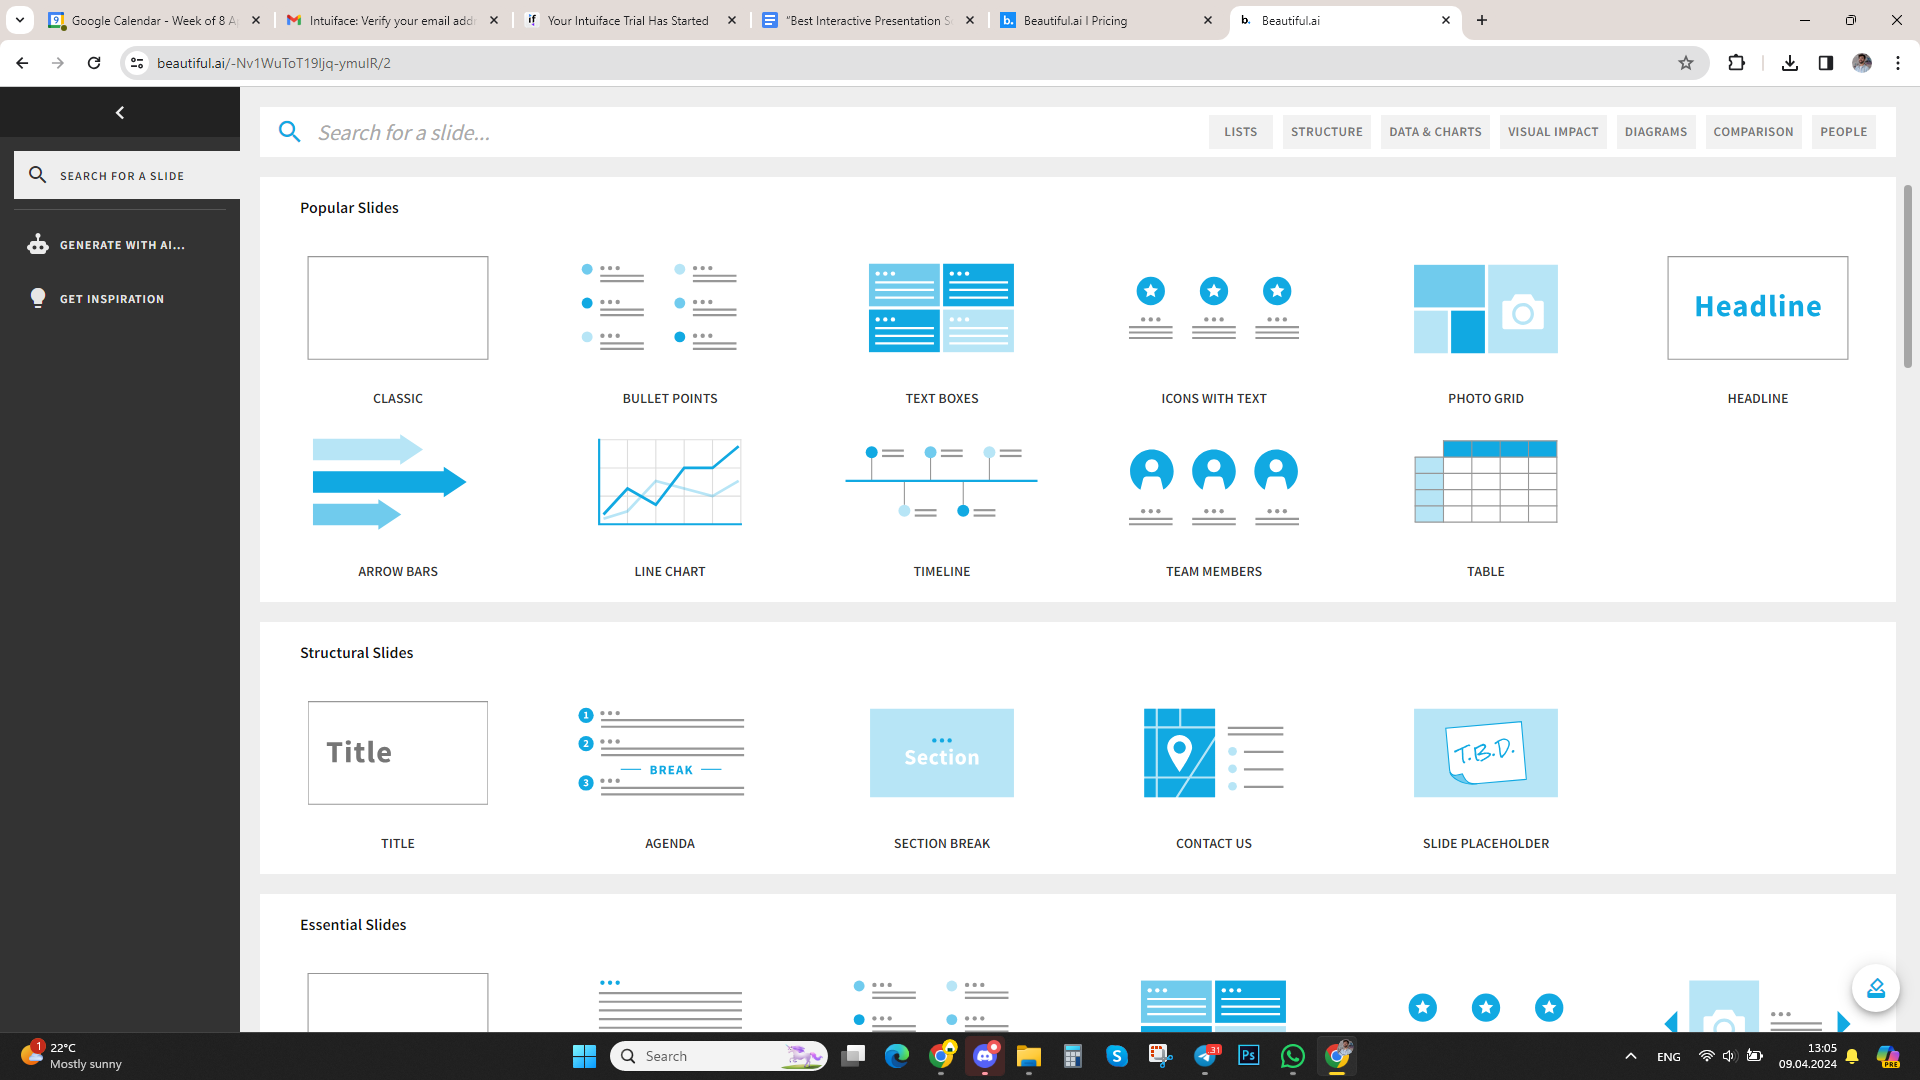The height and width of the screenshot is (1080, 1920).
Task: Select the Team Members slide template
Action: pos(1213,486)
